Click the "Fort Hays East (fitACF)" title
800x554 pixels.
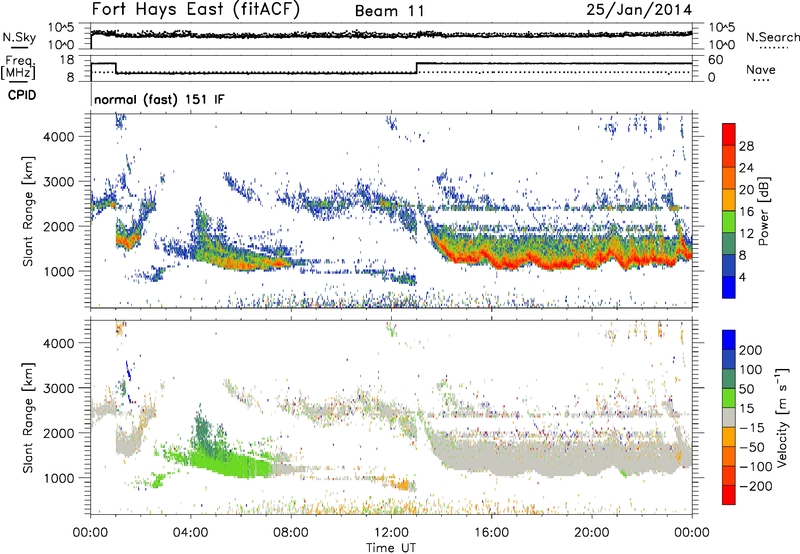(x=196, y=9)
